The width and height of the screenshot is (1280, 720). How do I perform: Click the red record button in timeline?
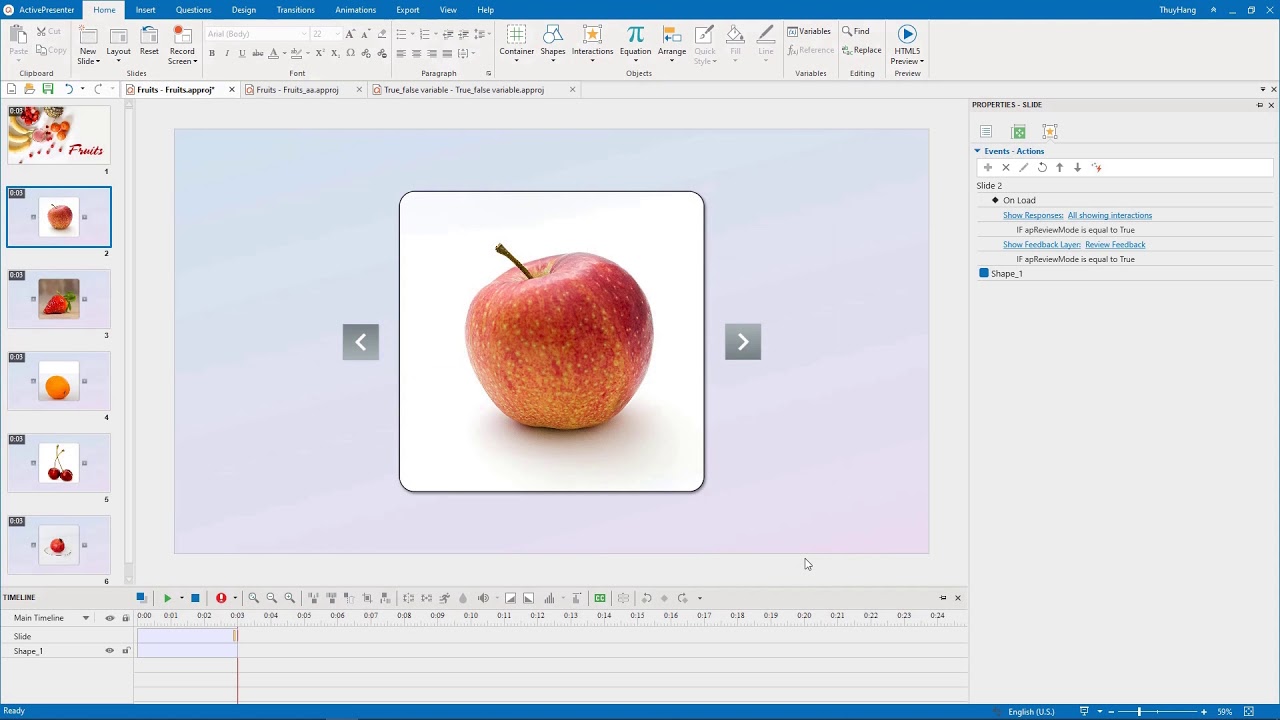pos(221,598)
